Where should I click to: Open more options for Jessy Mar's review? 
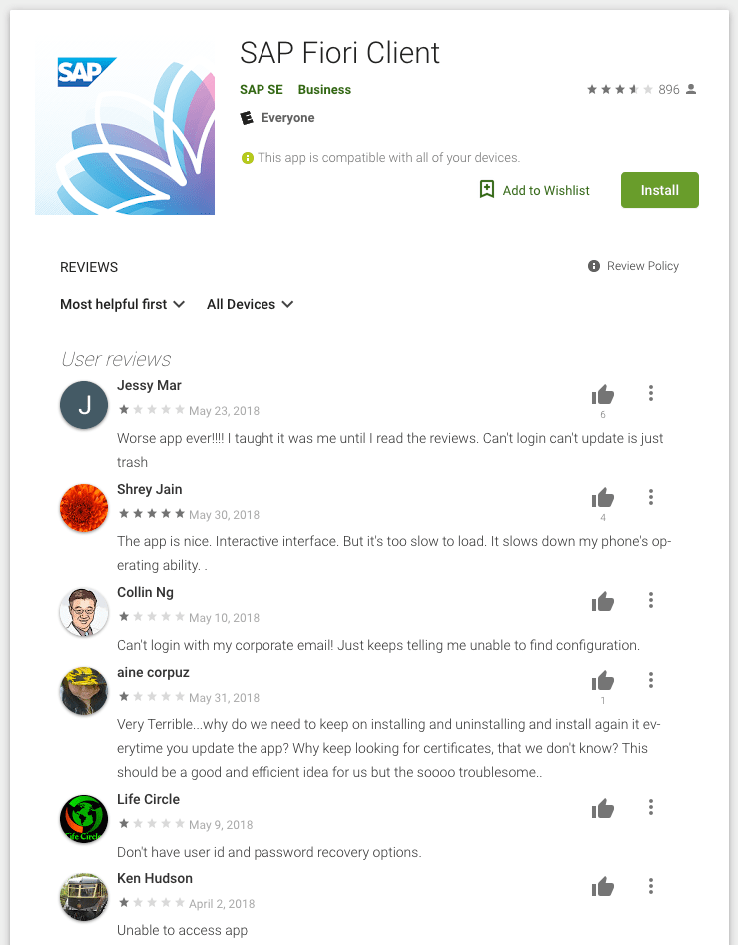pos(651,393)
